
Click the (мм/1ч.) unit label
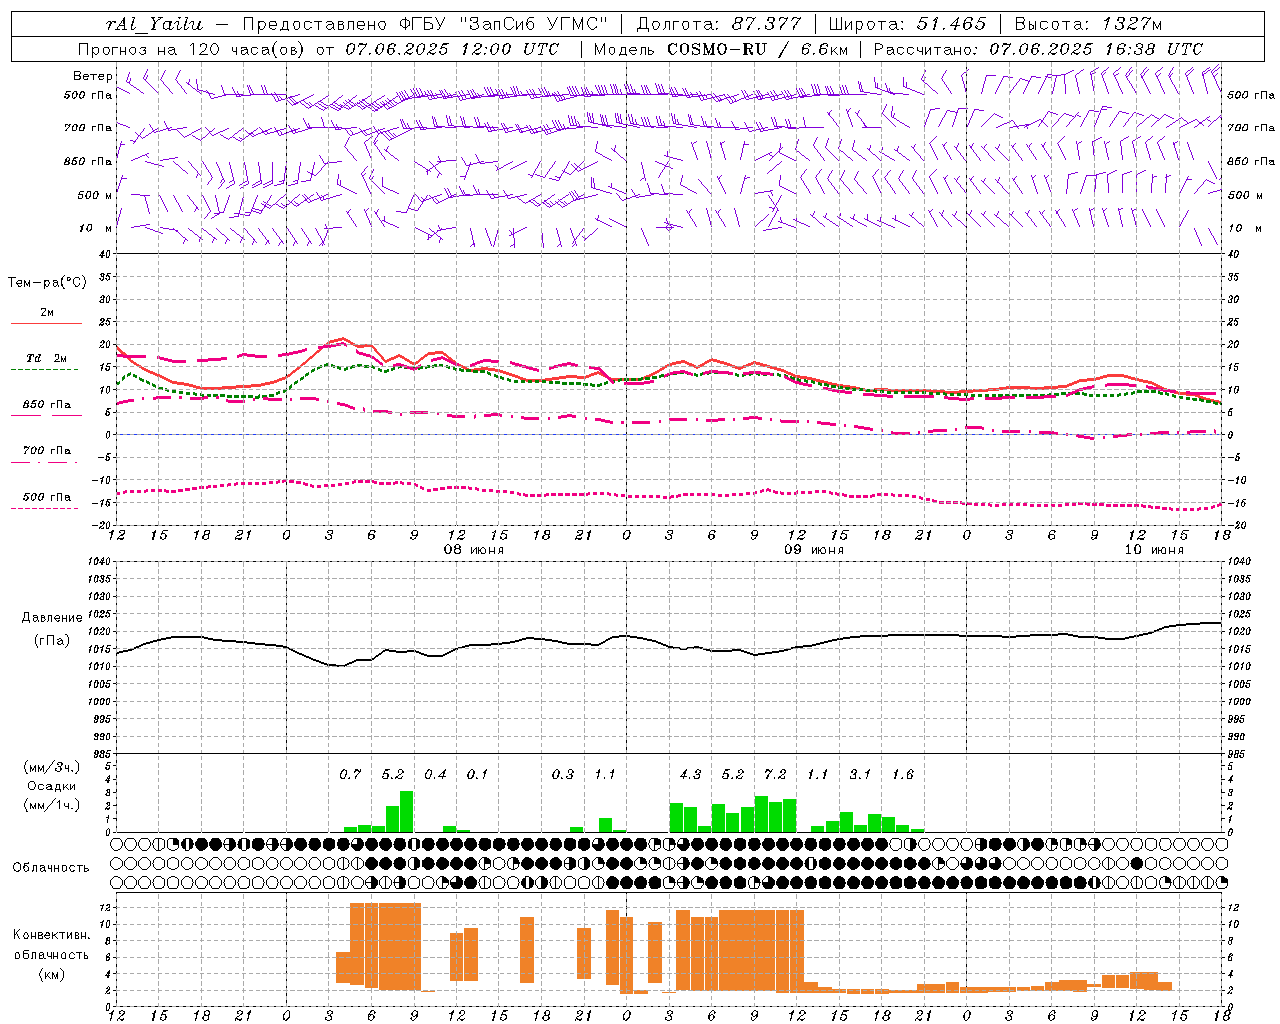pyautogui.click(x=52, y=805)
